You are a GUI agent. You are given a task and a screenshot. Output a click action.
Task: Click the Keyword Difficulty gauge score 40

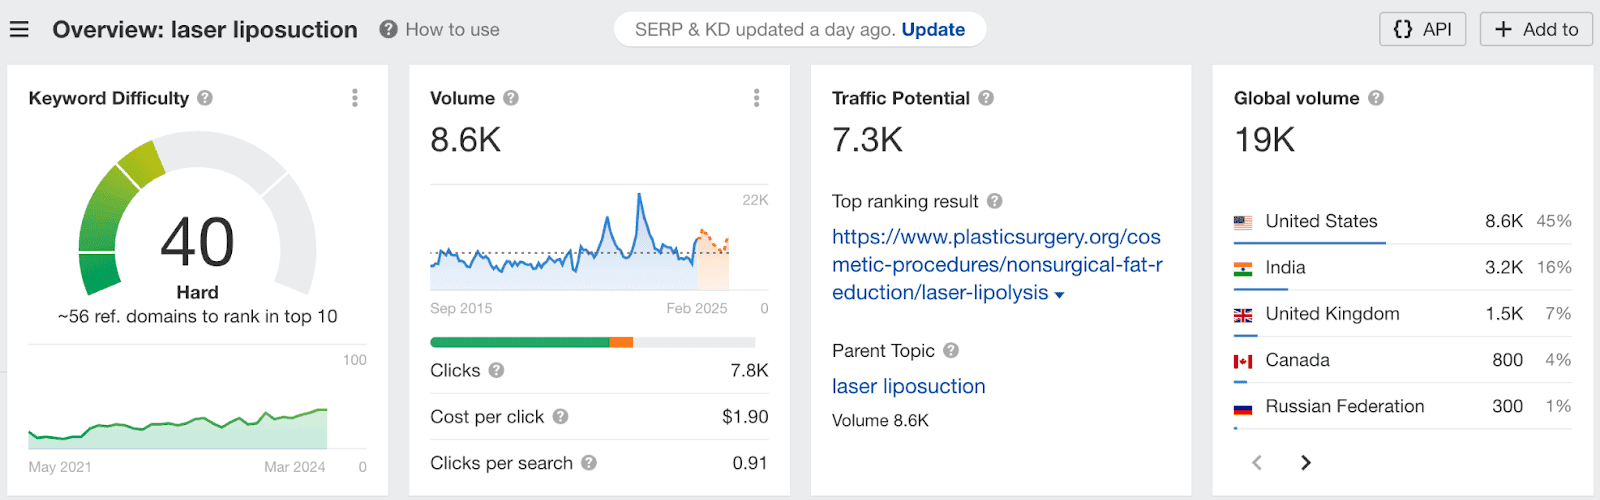pyautogui.click(x=197, y=242)
